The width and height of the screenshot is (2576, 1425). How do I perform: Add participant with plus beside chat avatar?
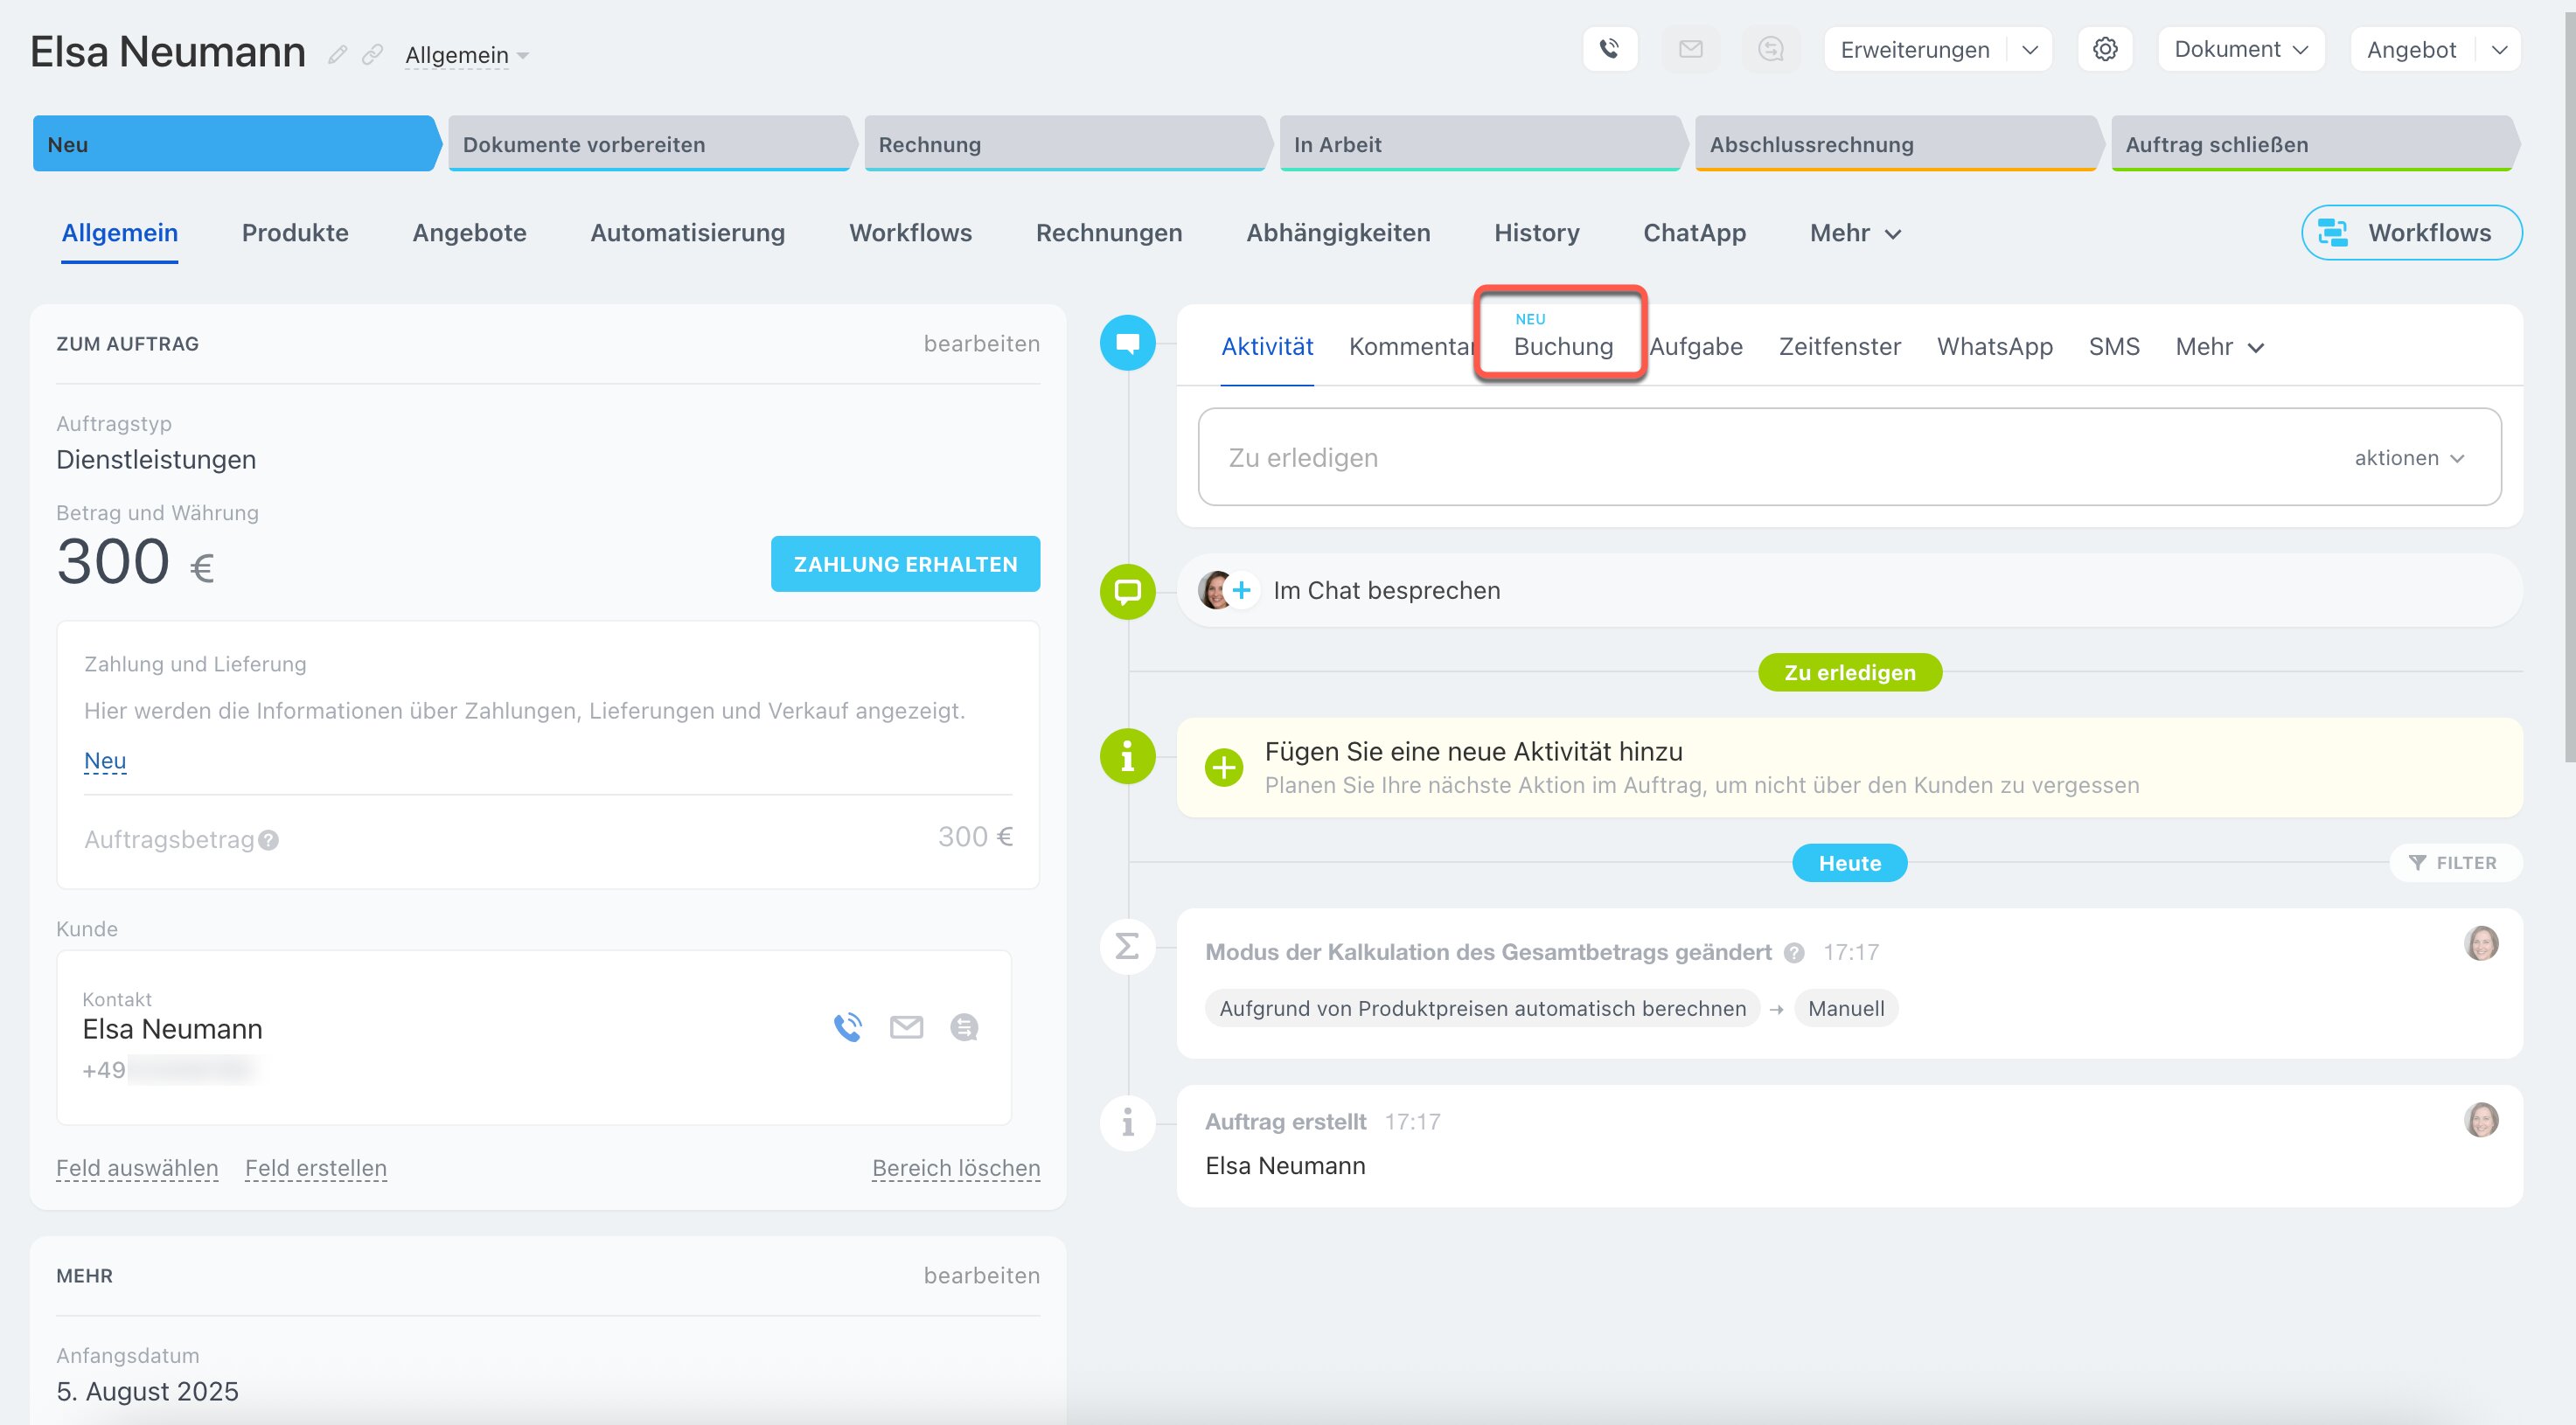tap(1241, 590)
